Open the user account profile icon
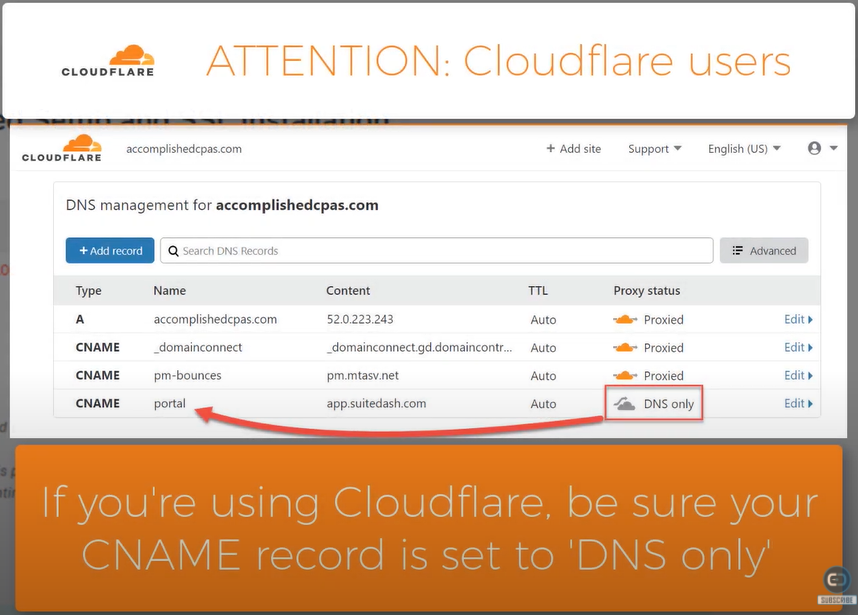Screen dimensions: 858x615 (x=814, y=148)
